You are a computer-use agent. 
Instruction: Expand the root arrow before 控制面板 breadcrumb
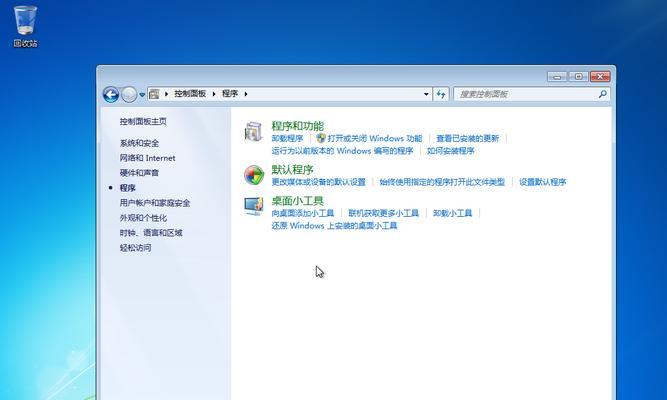pos(166,94)
